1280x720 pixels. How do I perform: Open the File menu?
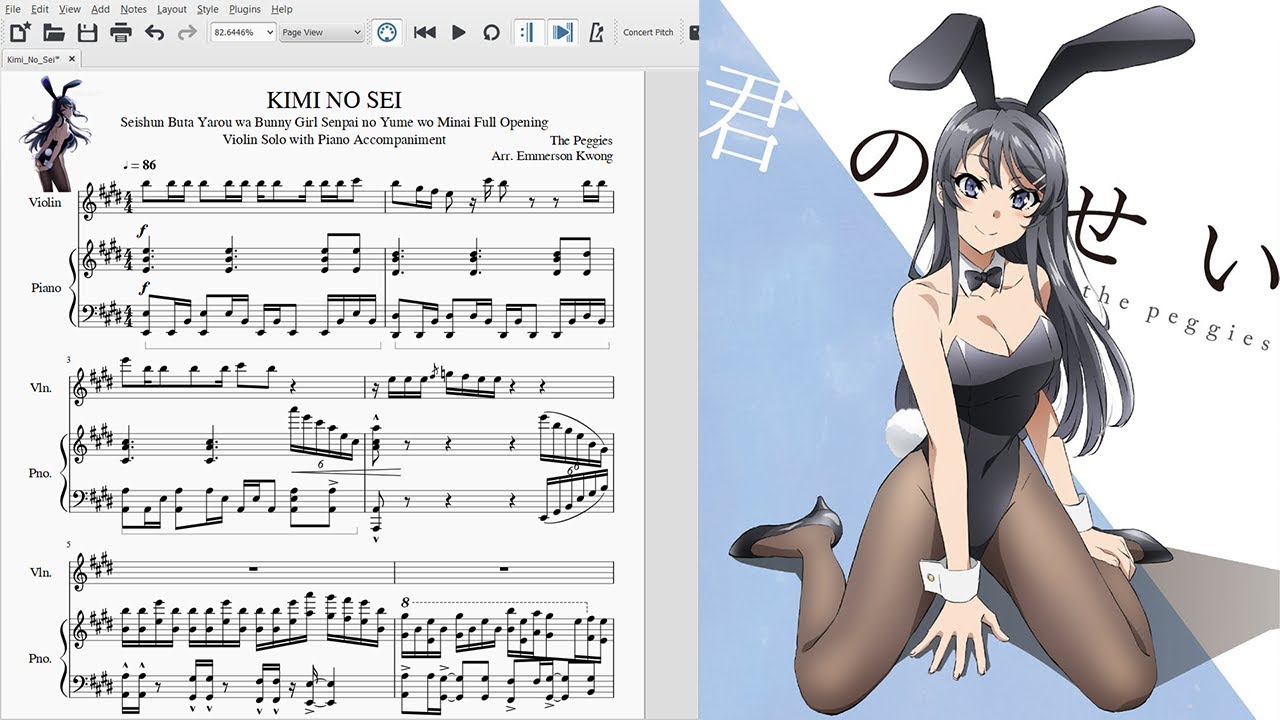pos(13,9)
